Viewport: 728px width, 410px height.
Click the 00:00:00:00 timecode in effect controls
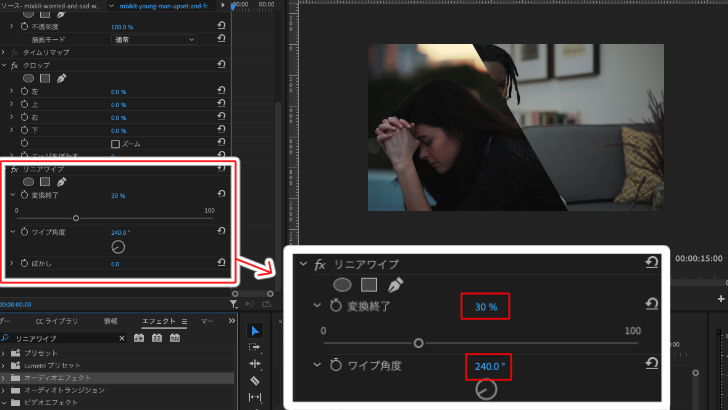point(16,305)
